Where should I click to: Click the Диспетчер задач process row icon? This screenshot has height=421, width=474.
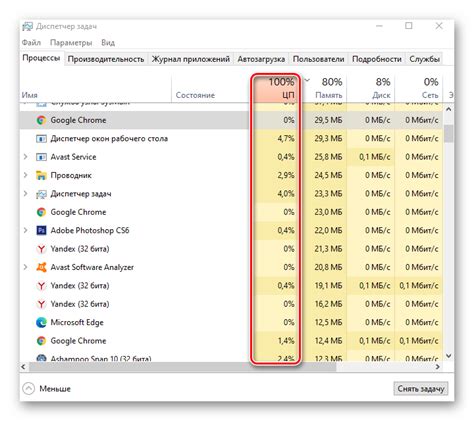(x=41, y=194)
